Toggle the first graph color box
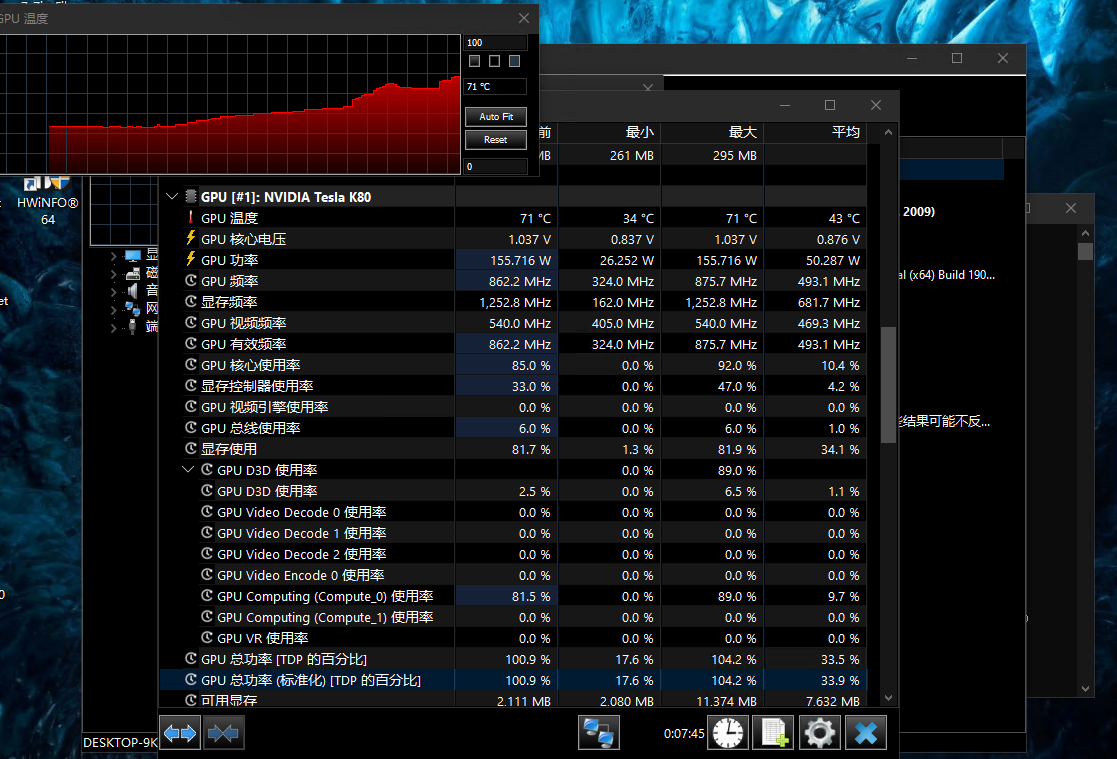This screenshot has width=1117, height=759. click(475, 62)
